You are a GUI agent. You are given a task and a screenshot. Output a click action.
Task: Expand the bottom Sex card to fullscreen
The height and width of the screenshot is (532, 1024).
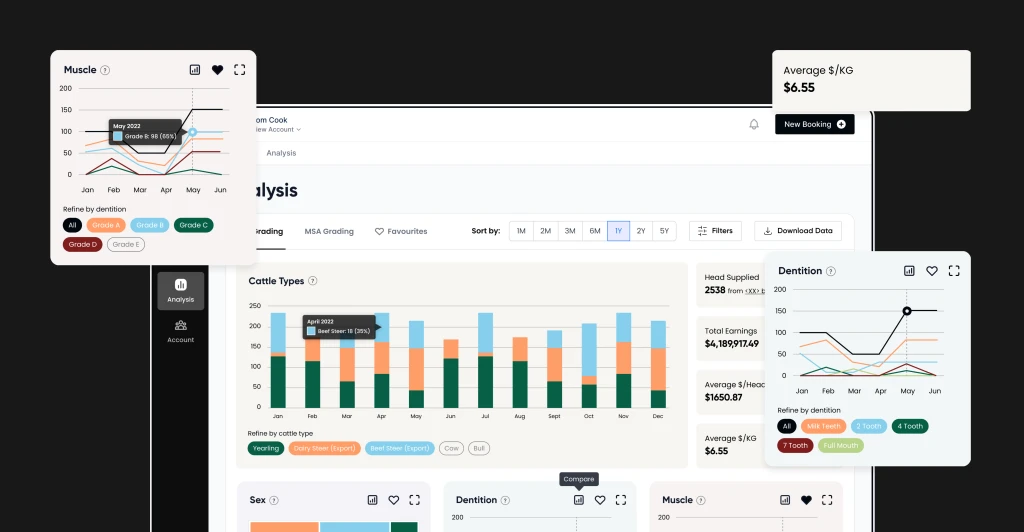coord(415,500)
